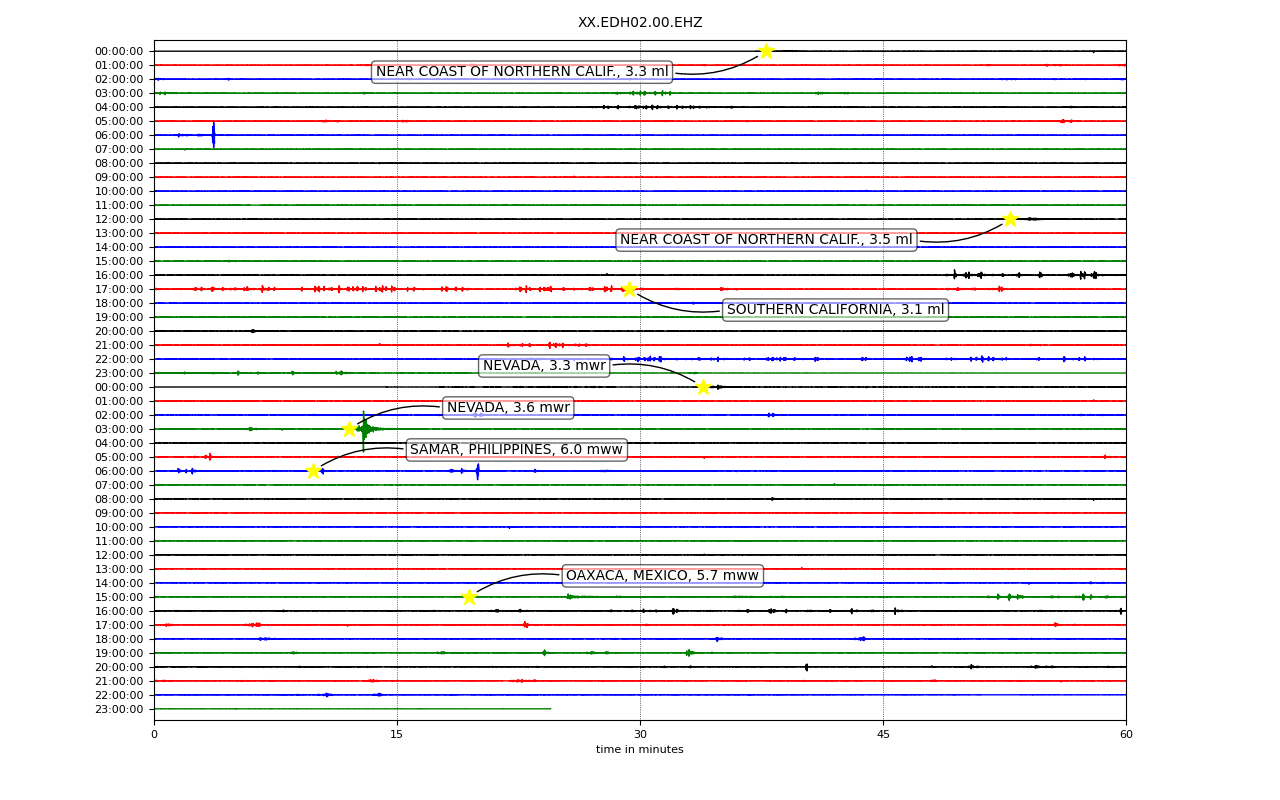
Task: Click the star marker for Northern Calif. 3.3 ml
Action: pyautogui.click(x=766, y=51)
